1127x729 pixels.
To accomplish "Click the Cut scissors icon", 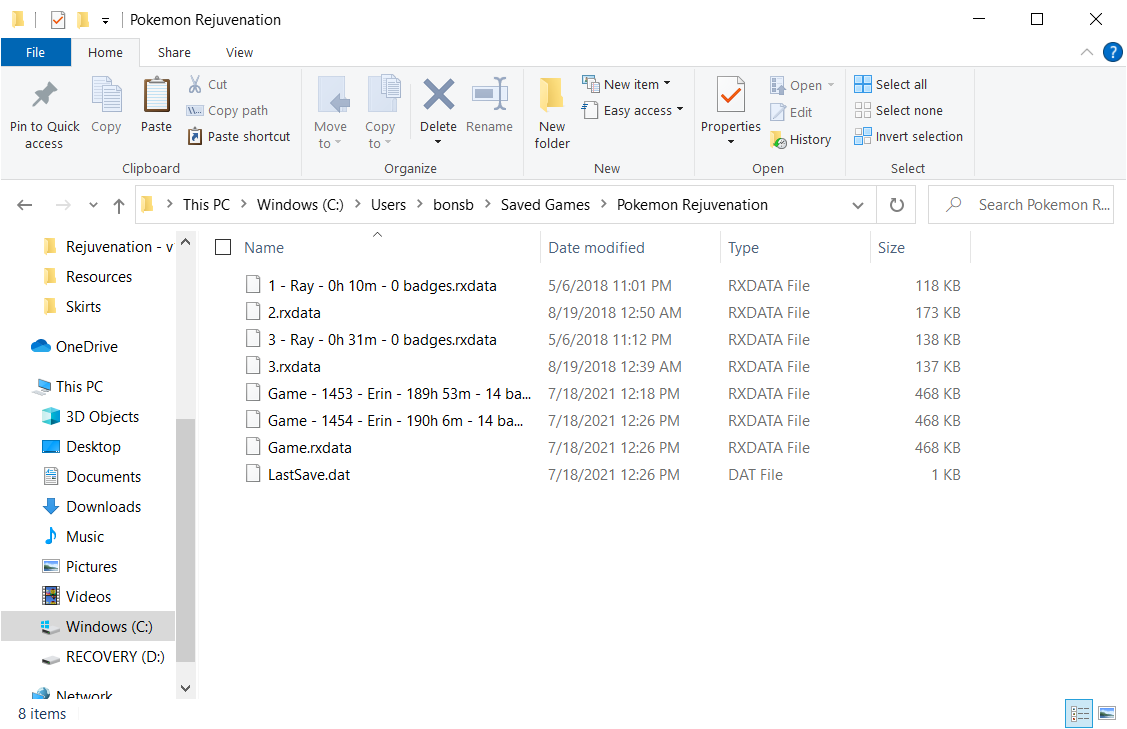I will (195, 84).
